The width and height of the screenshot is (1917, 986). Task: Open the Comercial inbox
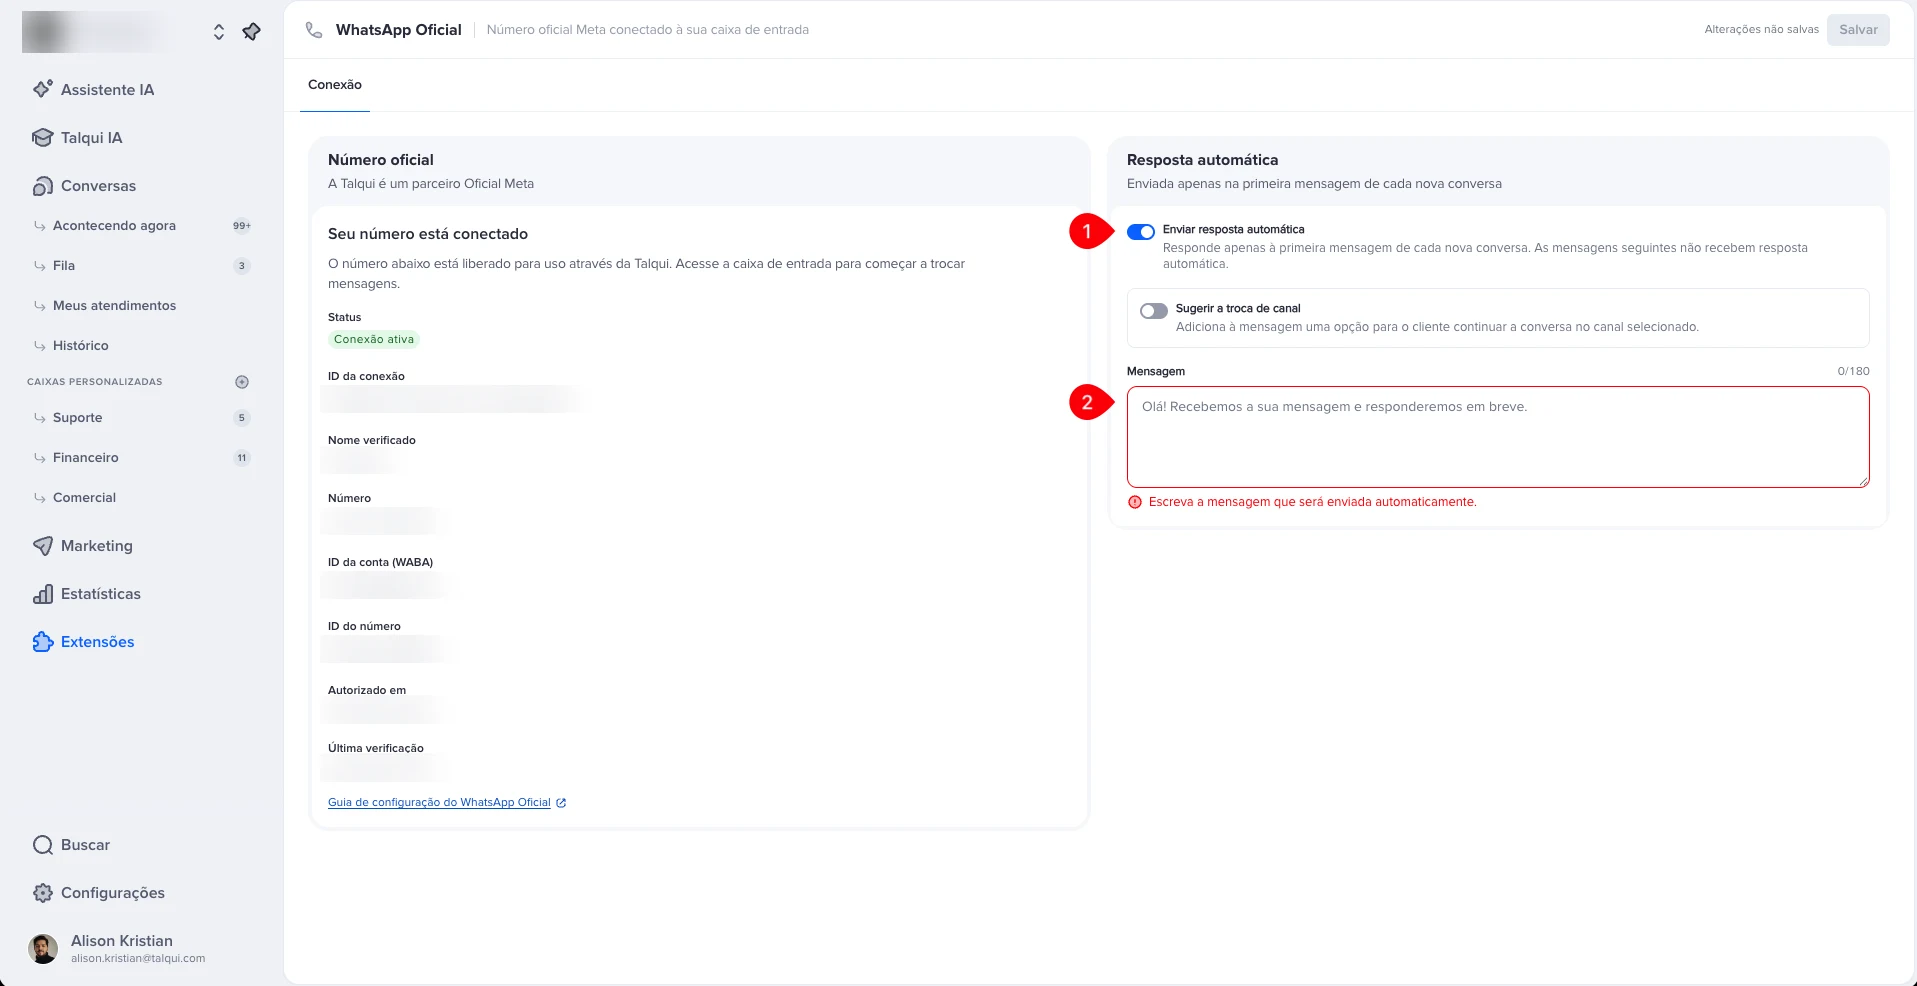pos(84,498)
